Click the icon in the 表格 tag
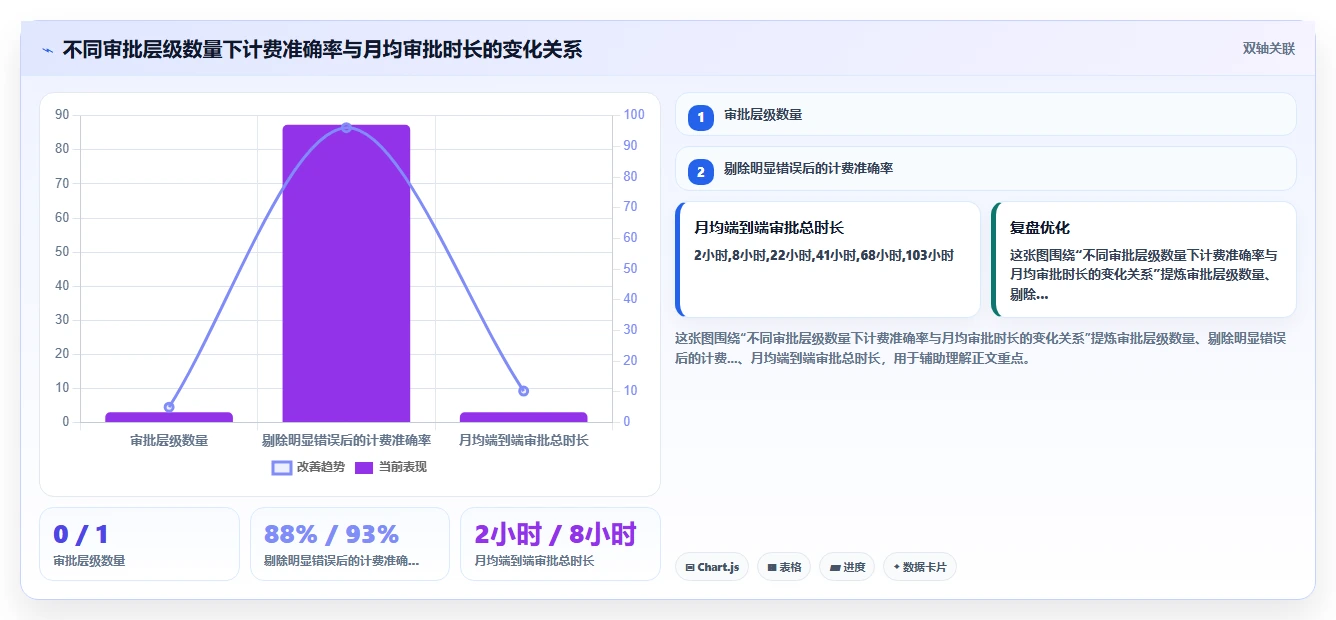 click(772, 568)
